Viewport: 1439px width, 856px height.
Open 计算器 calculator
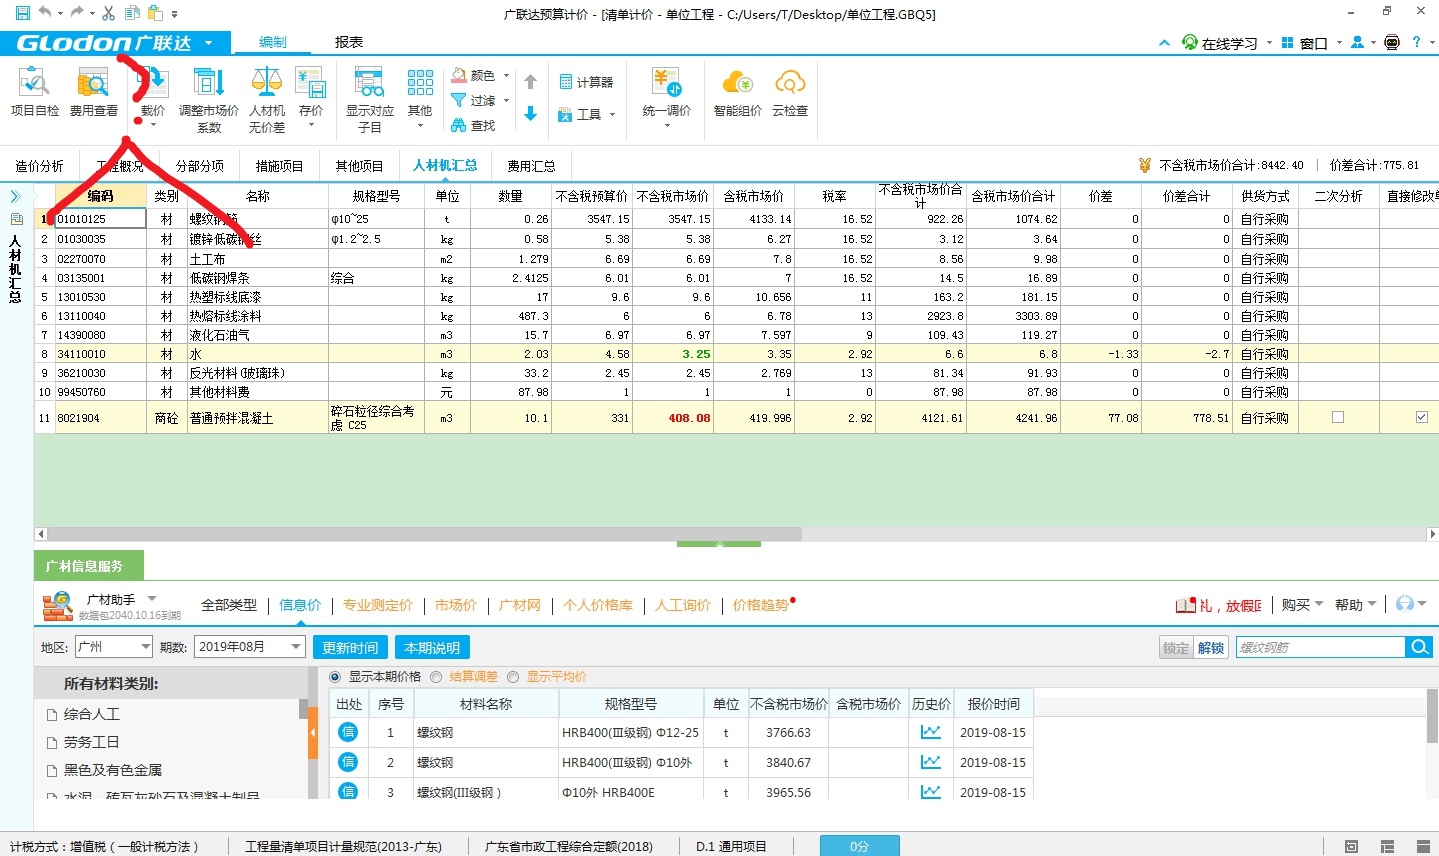[586, 82]
